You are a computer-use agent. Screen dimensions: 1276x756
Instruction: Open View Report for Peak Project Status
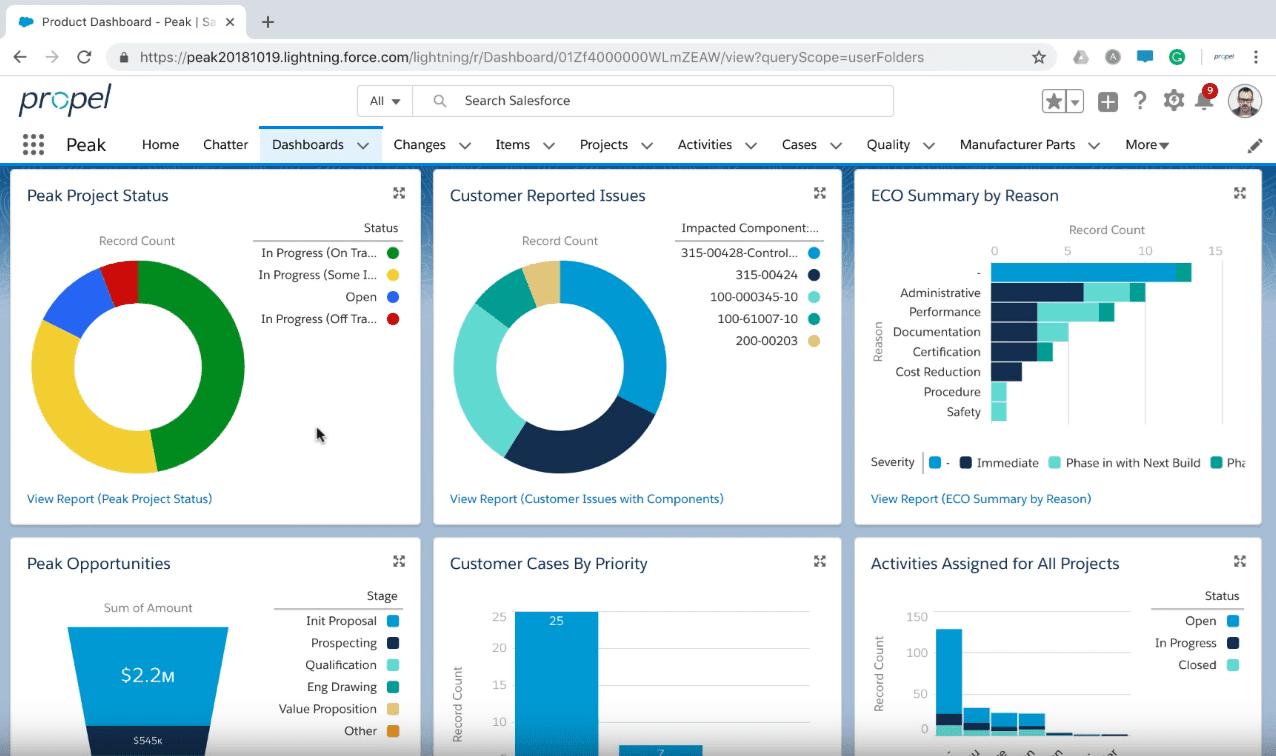point(119,498)
